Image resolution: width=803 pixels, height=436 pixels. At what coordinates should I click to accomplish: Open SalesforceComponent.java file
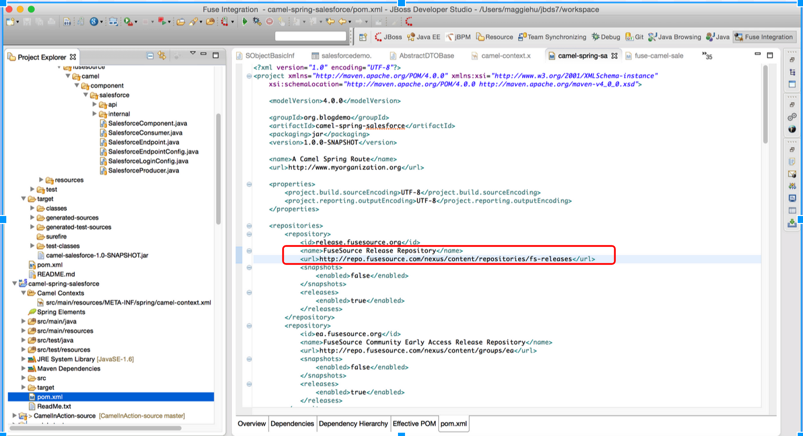[143, 123]
